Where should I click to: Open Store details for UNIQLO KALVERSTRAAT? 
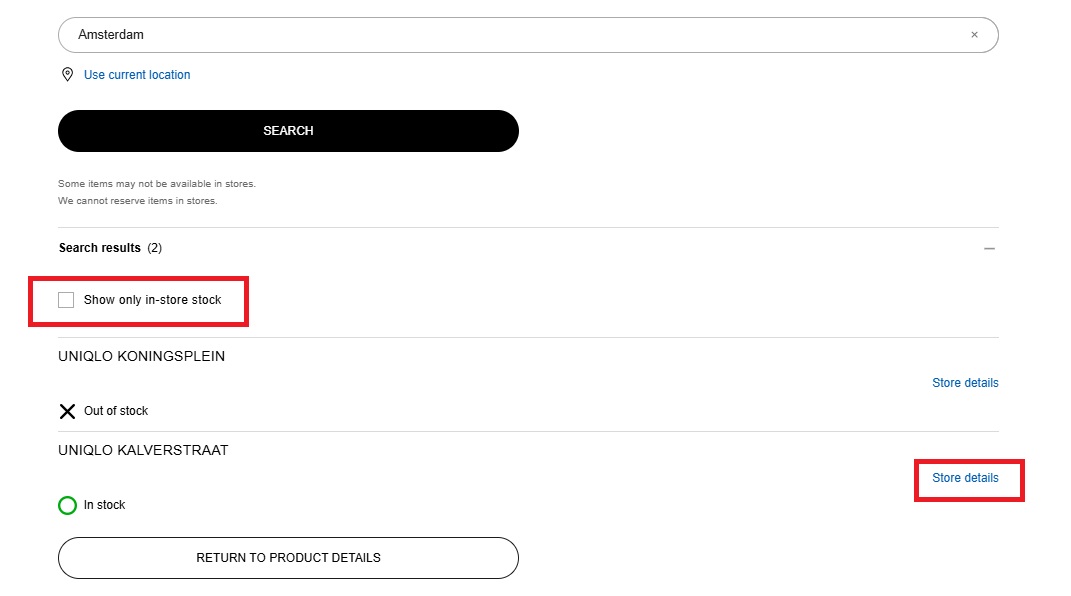click(965, 478)
